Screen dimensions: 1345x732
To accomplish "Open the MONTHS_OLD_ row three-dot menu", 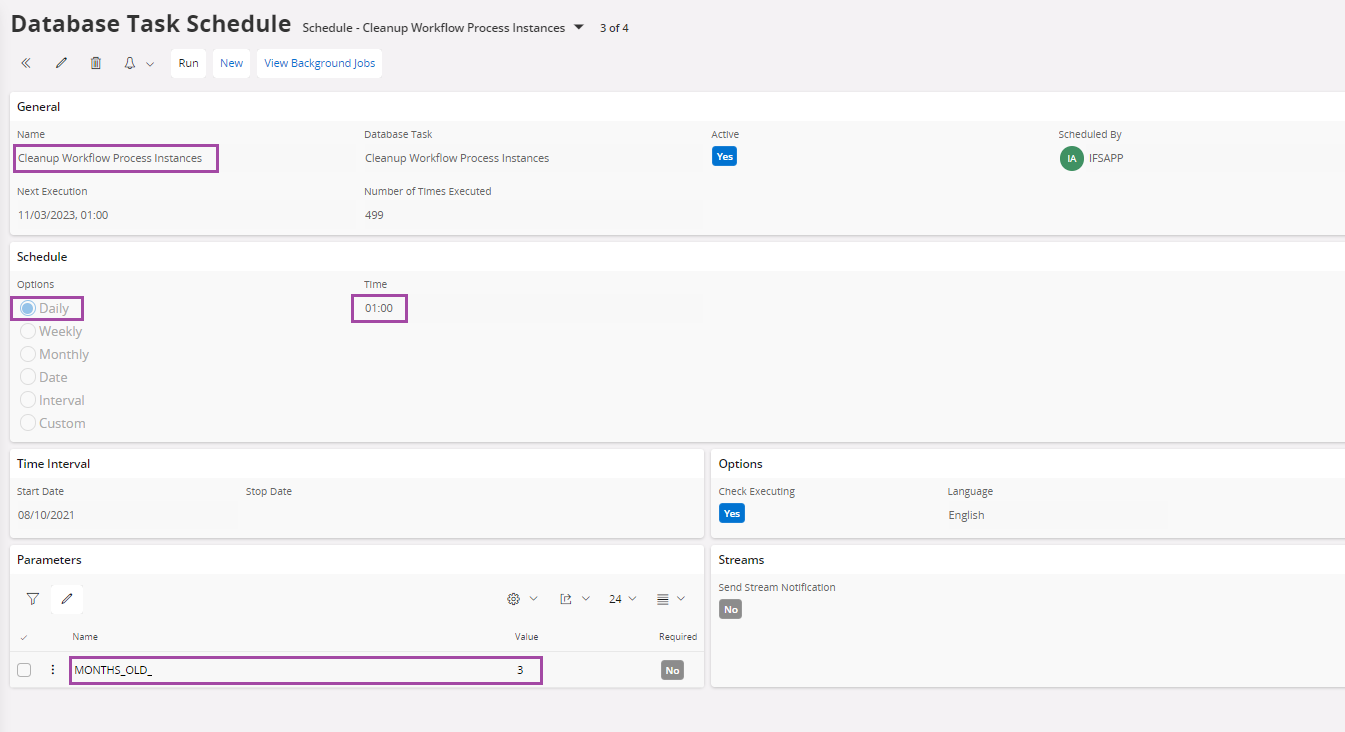I will coord(53,670).
